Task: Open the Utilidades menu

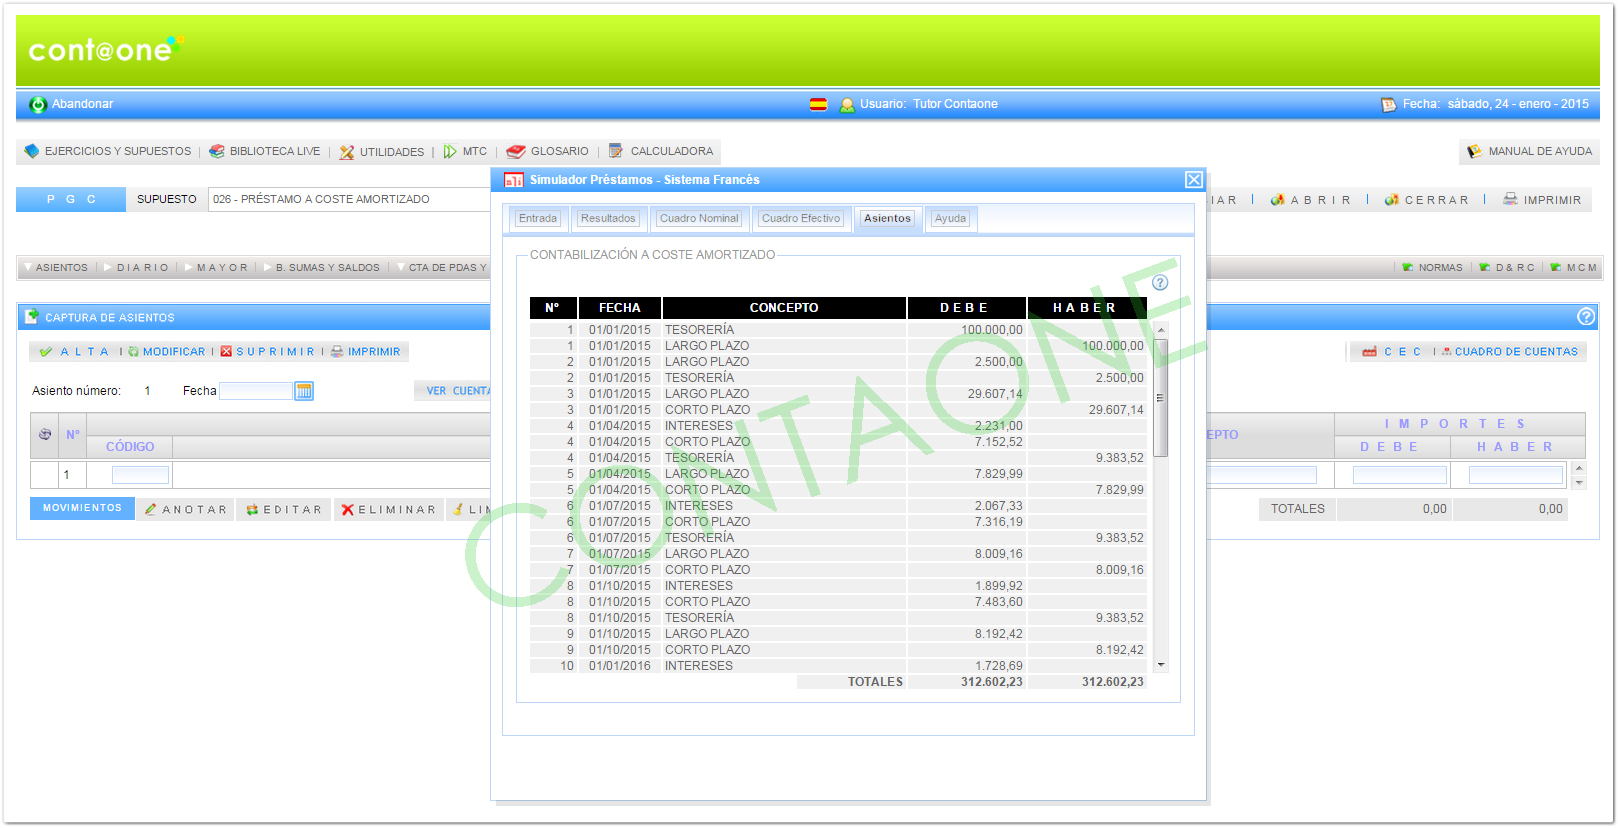Action: (x=382, y=152)
